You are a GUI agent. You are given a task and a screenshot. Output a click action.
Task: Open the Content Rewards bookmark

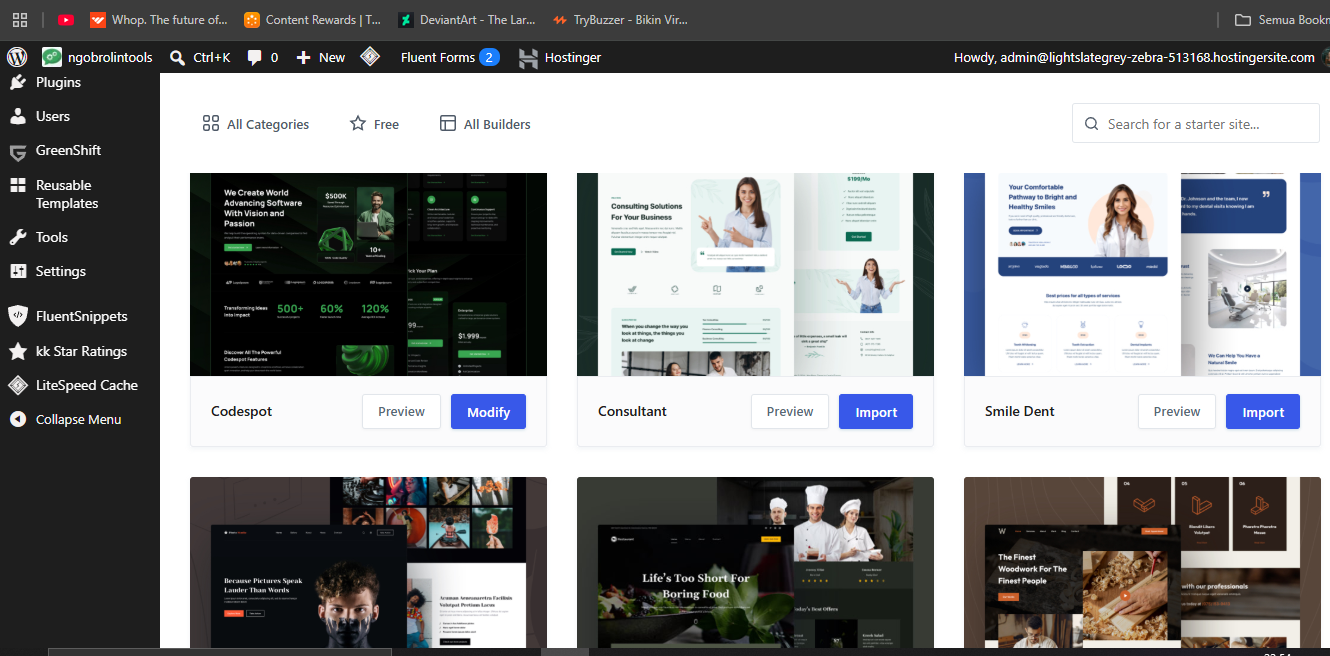(x=313, y=19)
